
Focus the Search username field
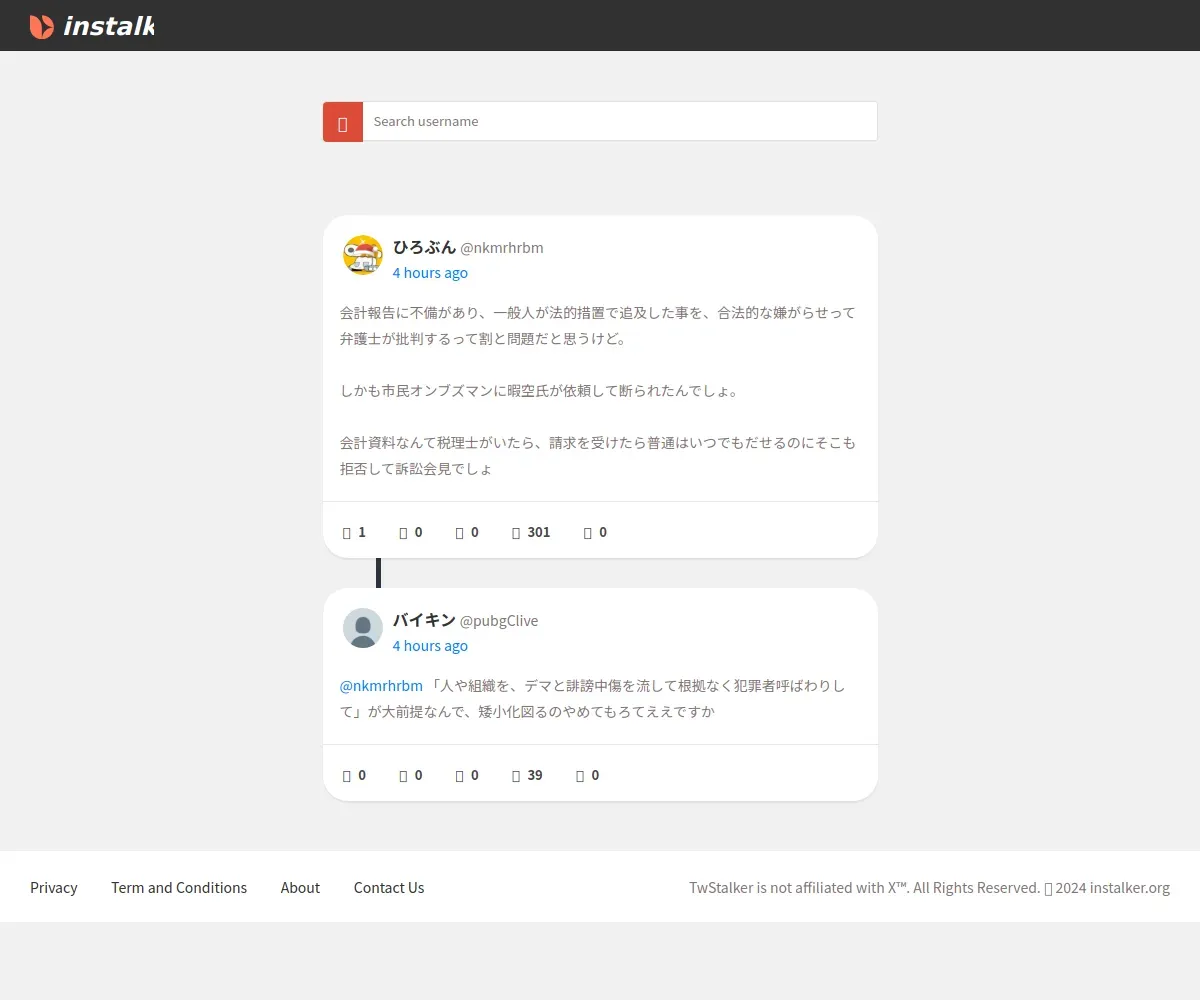point(620,122)
